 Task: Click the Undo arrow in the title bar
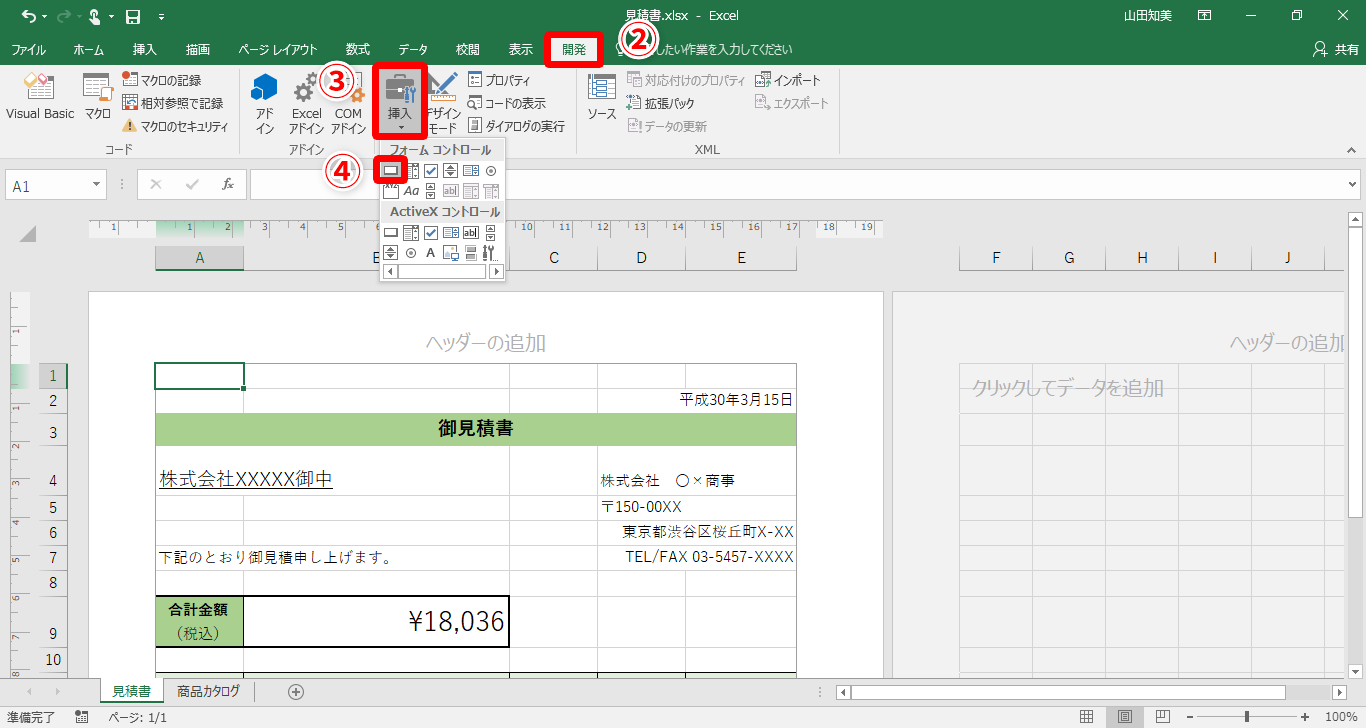pos(27,16)
